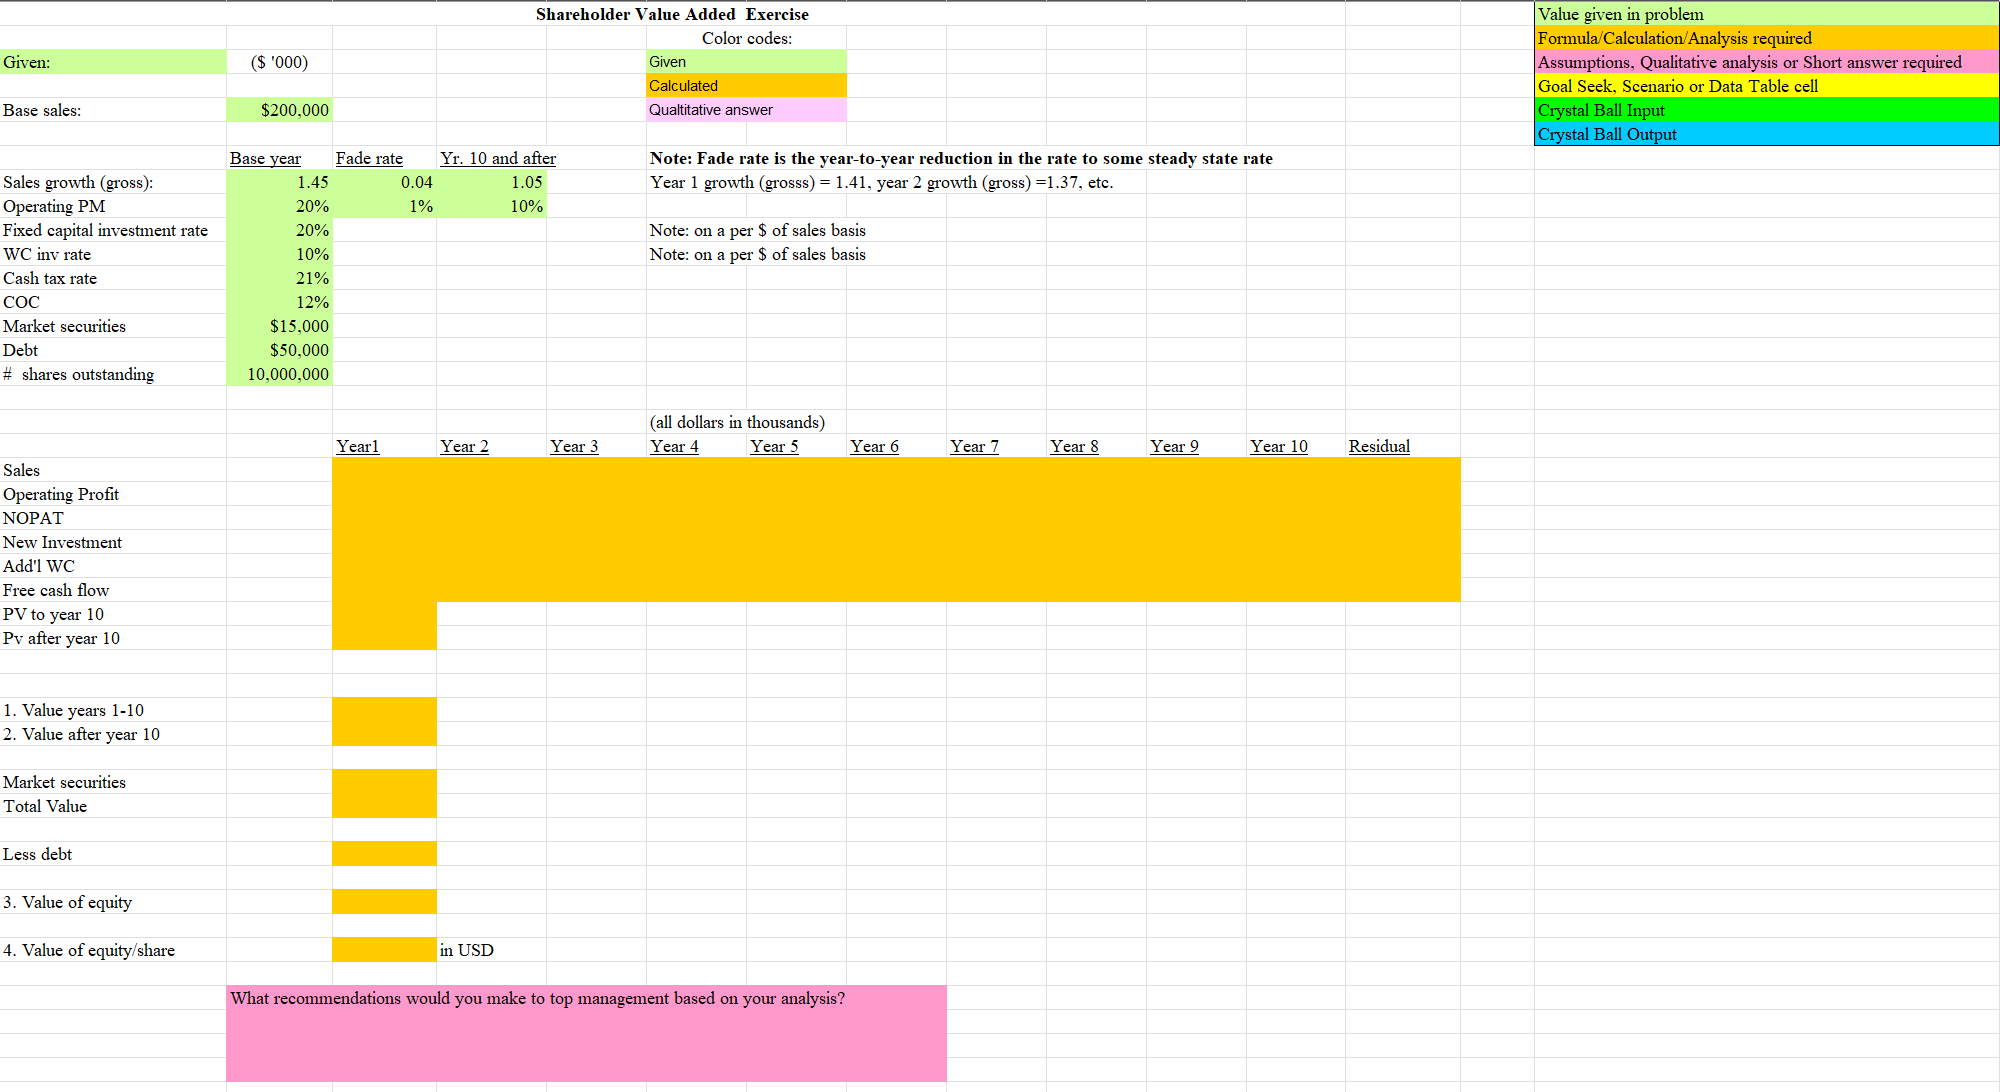Select the pink Qualitative answer swatch
Viewport: 2000px width, 1092px height.
click(x=746, y=110)
